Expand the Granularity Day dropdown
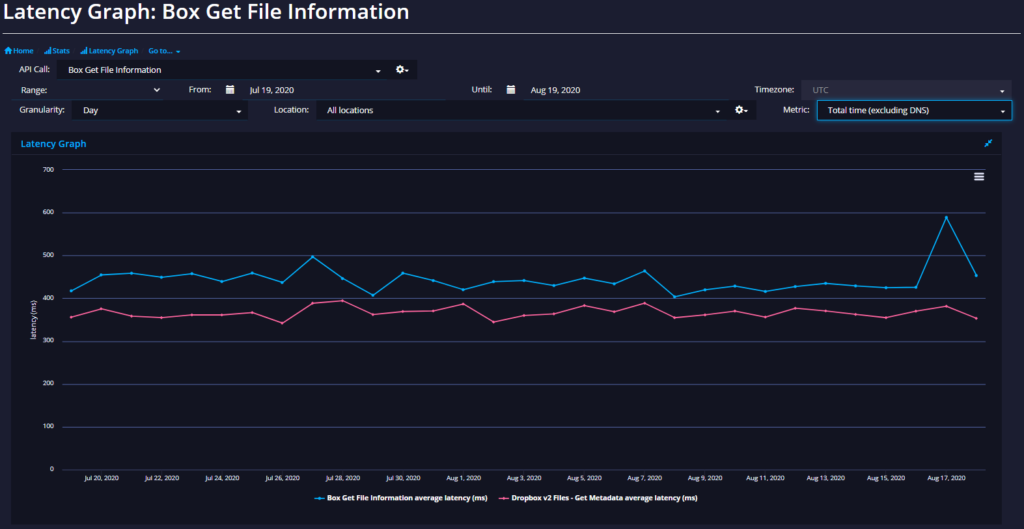This screenshot has height=529, width=1024. (160, 110)
